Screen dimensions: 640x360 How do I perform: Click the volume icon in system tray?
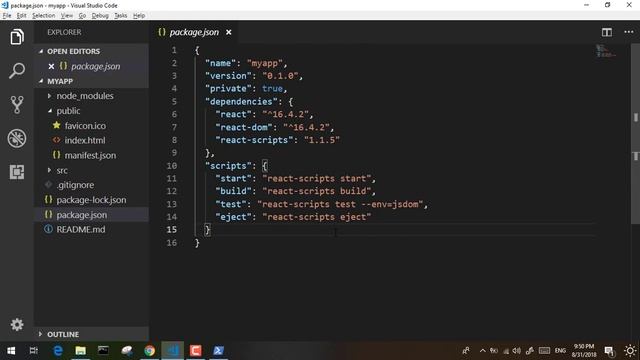517,351
